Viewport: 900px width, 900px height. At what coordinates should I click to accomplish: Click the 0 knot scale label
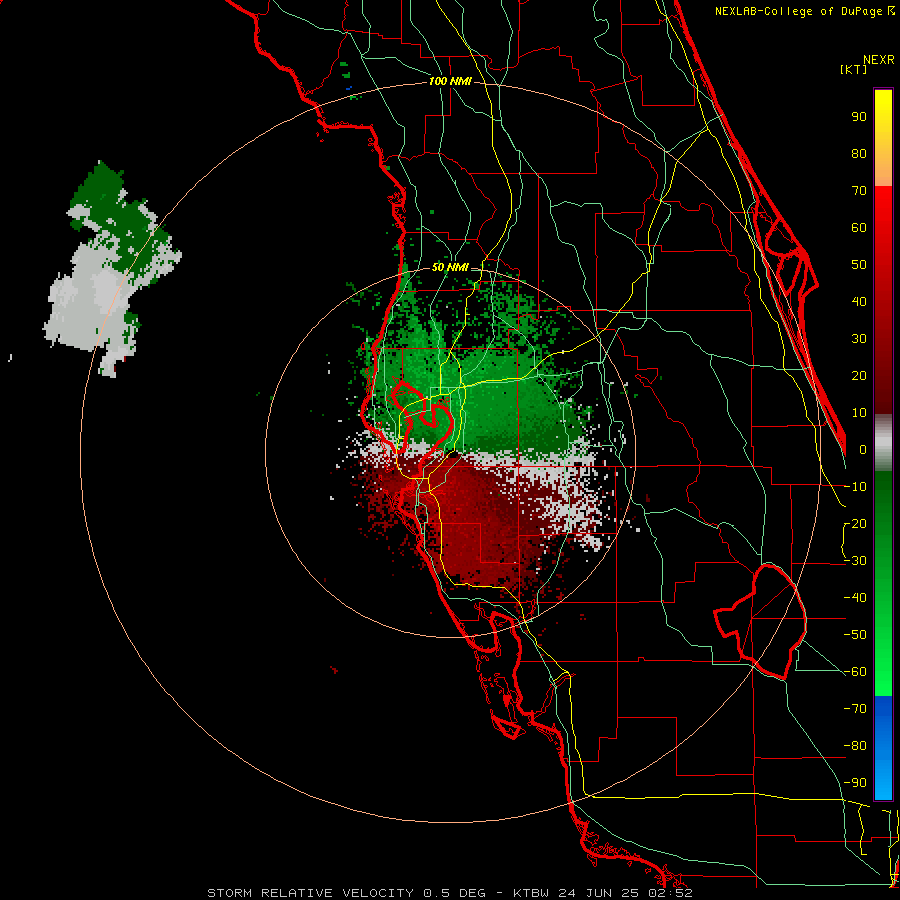(863, 449)
